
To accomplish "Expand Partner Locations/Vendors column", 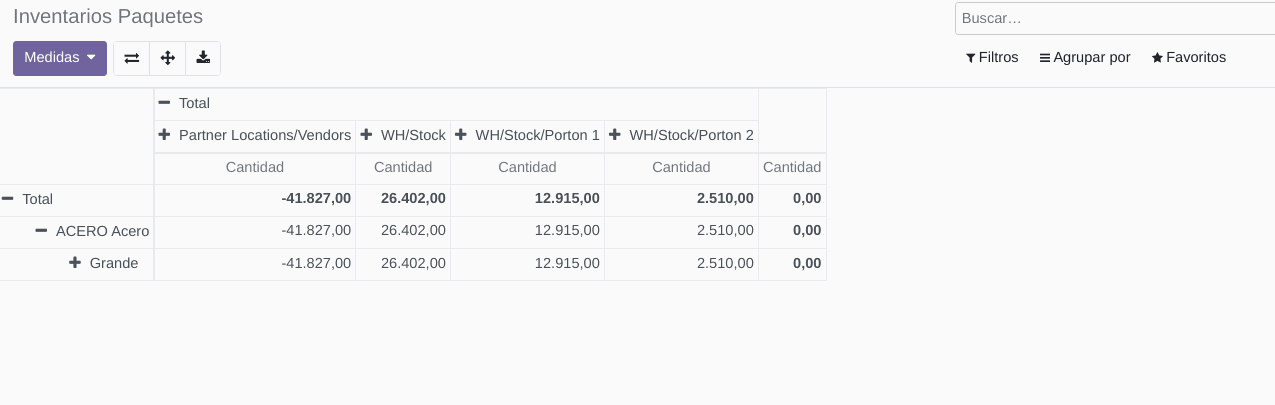I will (256, 135).
